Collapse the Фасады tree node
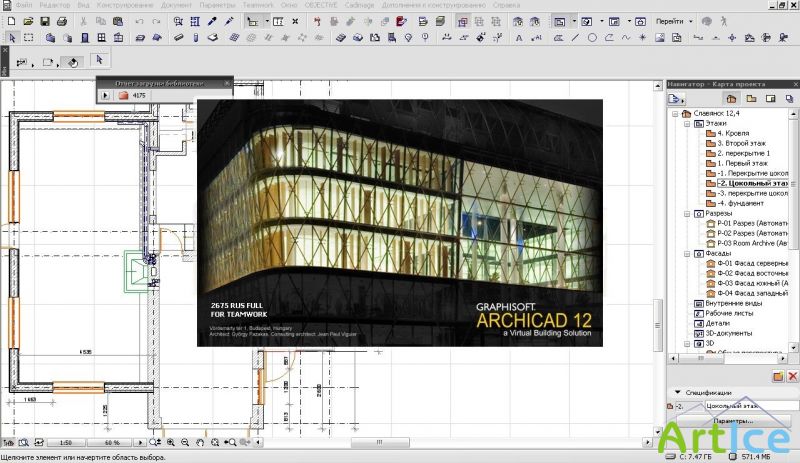Image resolution: width=800 pixels, height=463 pixels. click(x=687, y=254)
